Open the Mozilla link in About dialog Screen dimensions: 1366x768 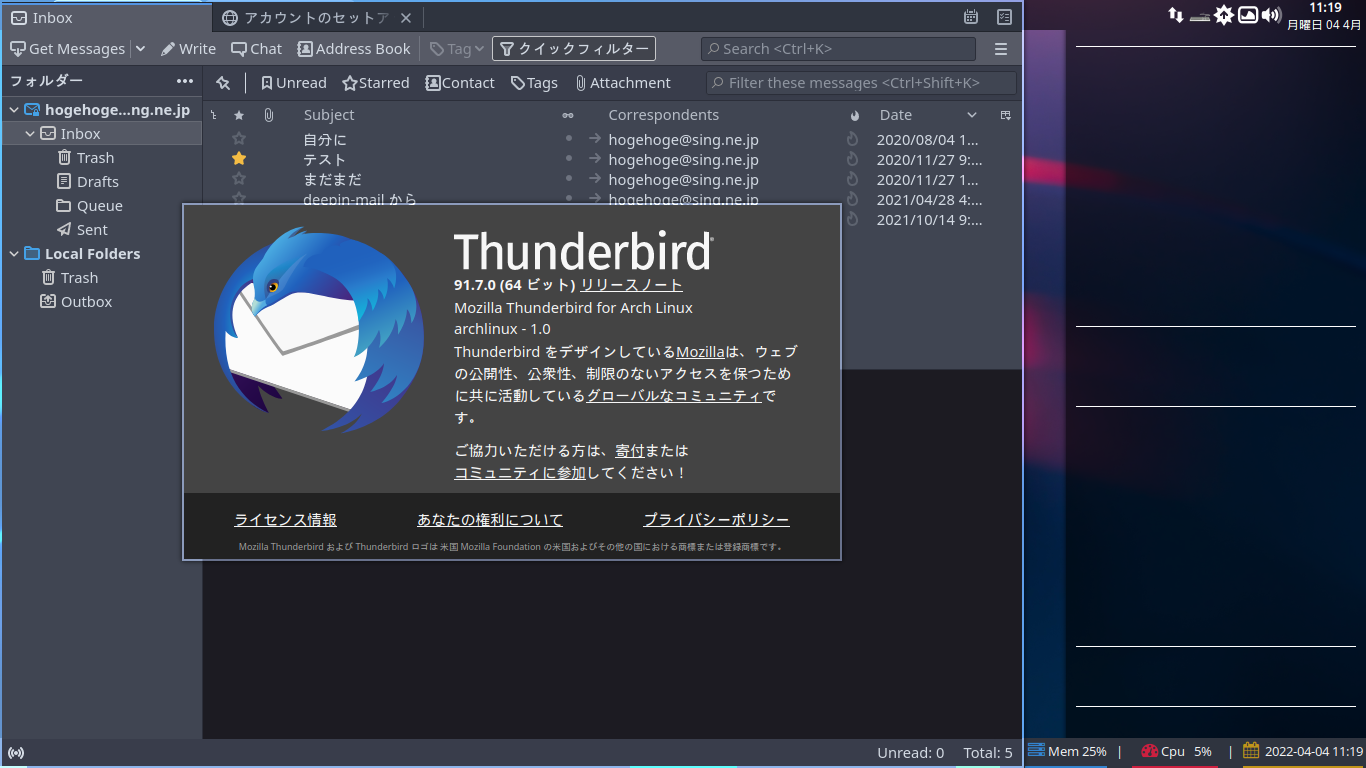point(700,351)
